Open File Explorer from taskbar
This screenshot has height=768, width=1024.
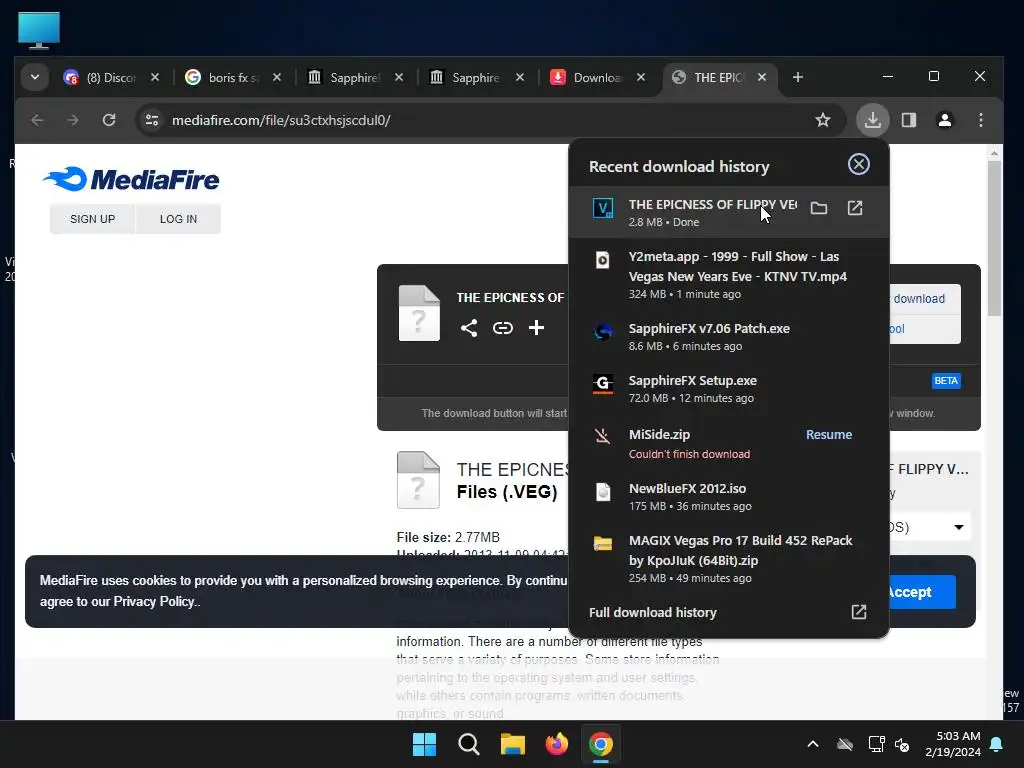[513, 744]
